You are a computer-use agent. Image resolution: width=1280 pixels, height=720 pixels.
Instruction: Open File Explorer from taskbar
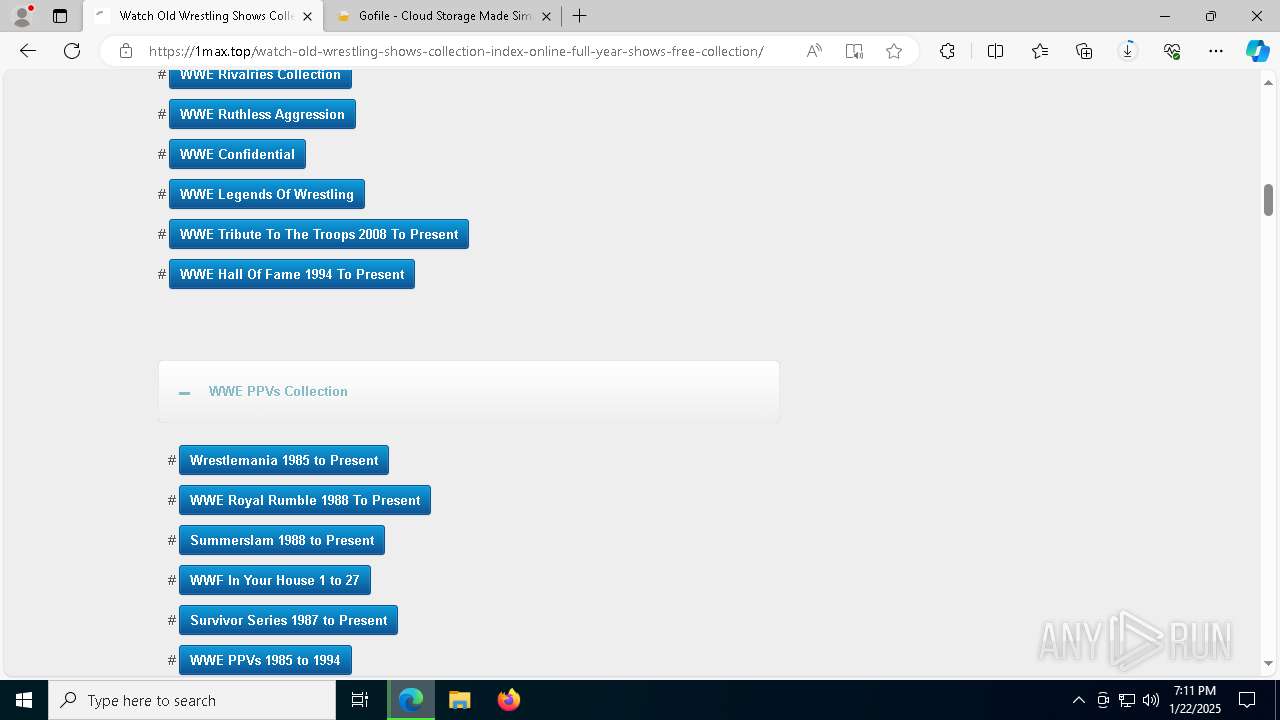tap(459, 700)
